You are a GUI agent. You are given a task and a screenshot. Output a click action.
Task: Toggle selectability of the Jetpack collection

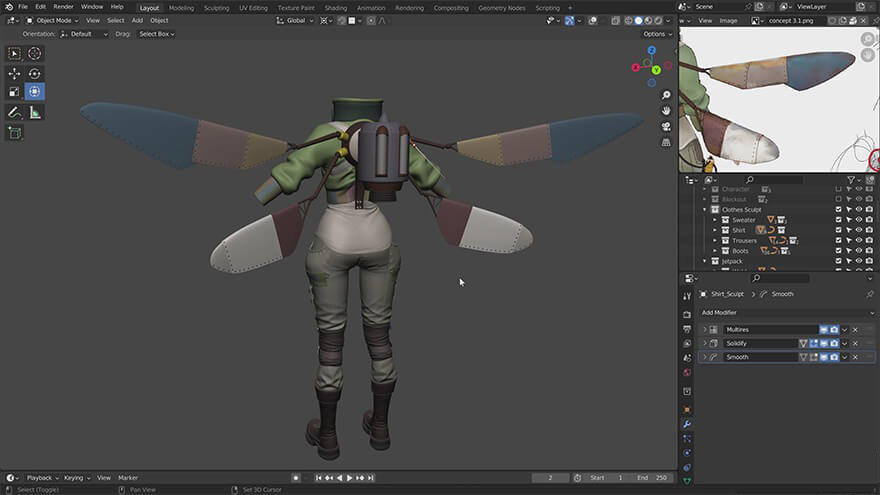[849, 261]
